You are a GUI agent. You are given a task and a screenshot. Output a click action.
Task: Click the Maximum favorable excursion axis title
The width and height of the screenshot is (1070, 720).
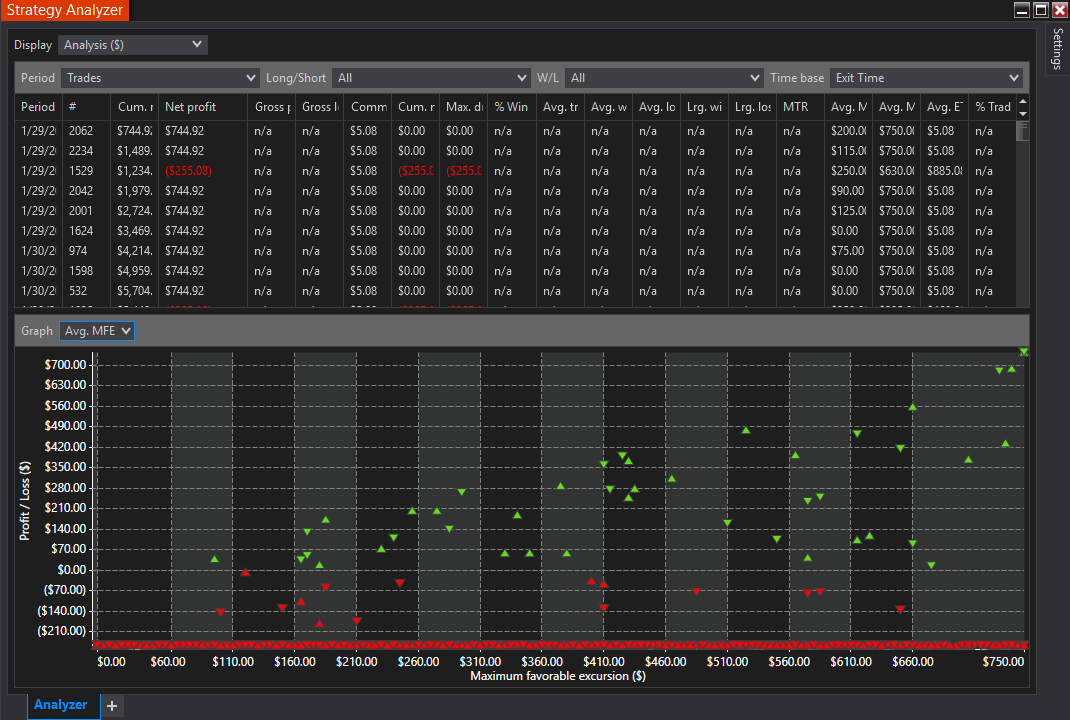558,676
